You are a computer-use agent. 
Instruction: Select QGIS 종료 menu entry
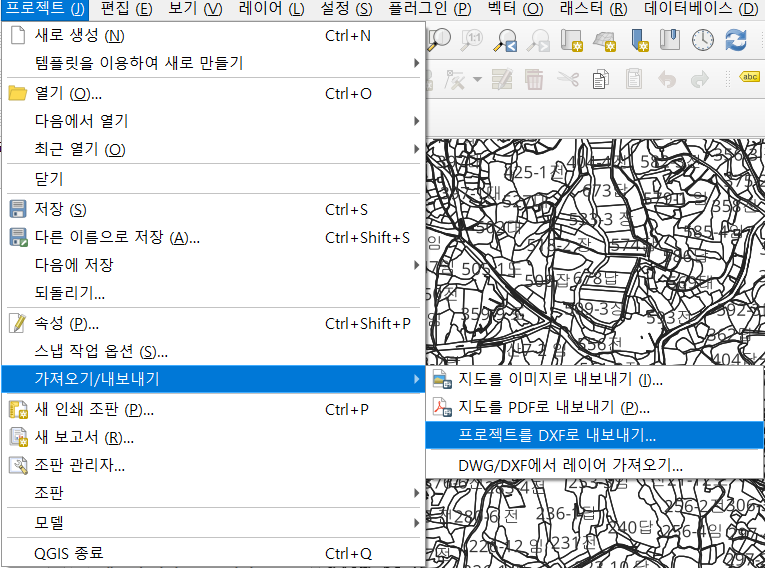214,553
